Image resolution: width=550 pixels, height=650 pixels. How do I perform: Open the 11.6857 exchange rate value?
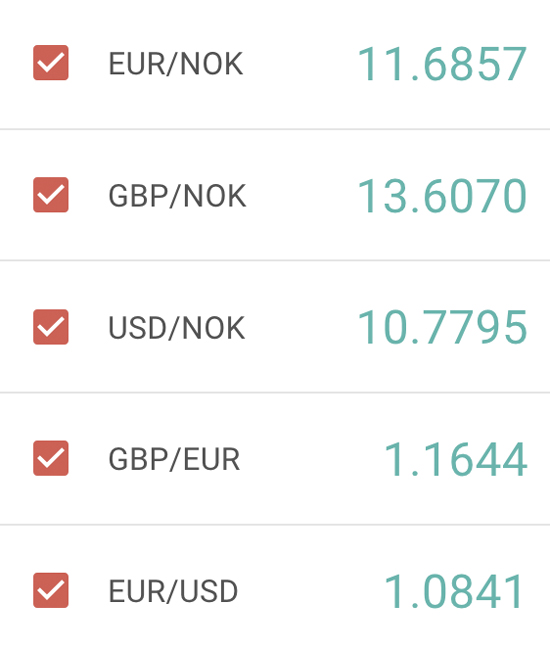pyautogui.click(x=442, y=64)
